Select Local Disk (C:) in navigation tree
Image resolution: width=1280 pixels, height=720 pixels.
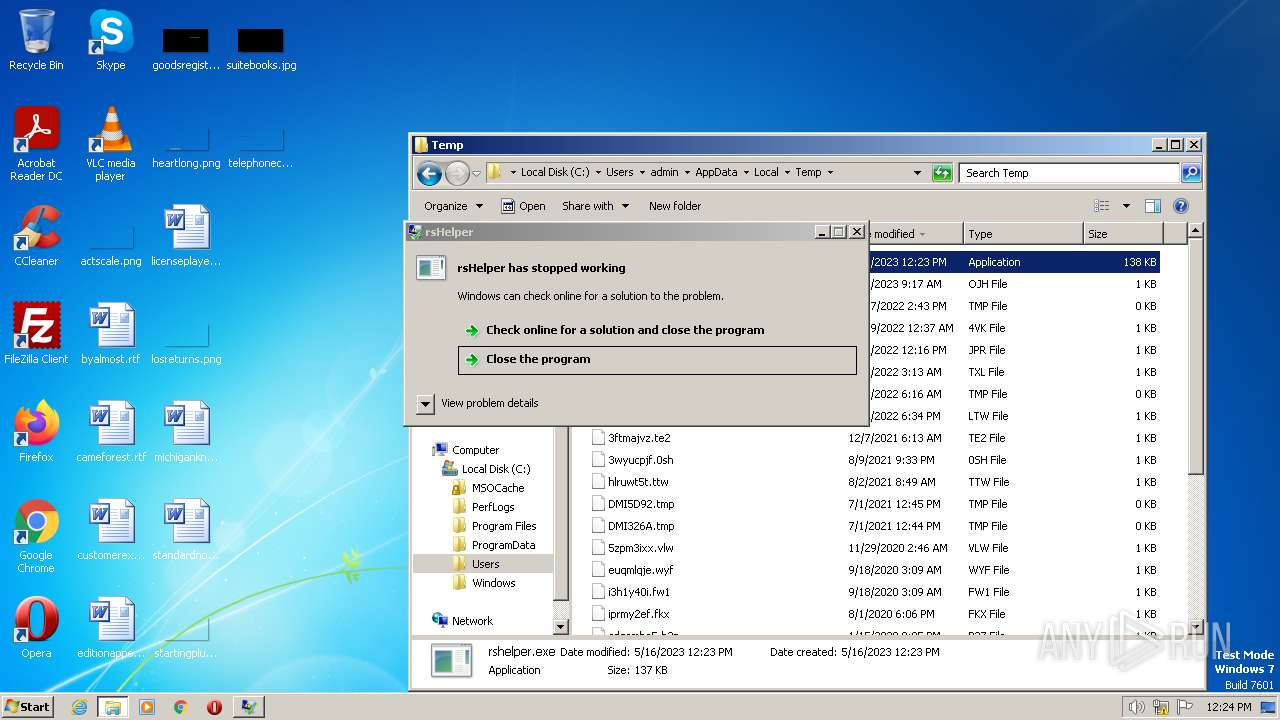tap(496, 469)
